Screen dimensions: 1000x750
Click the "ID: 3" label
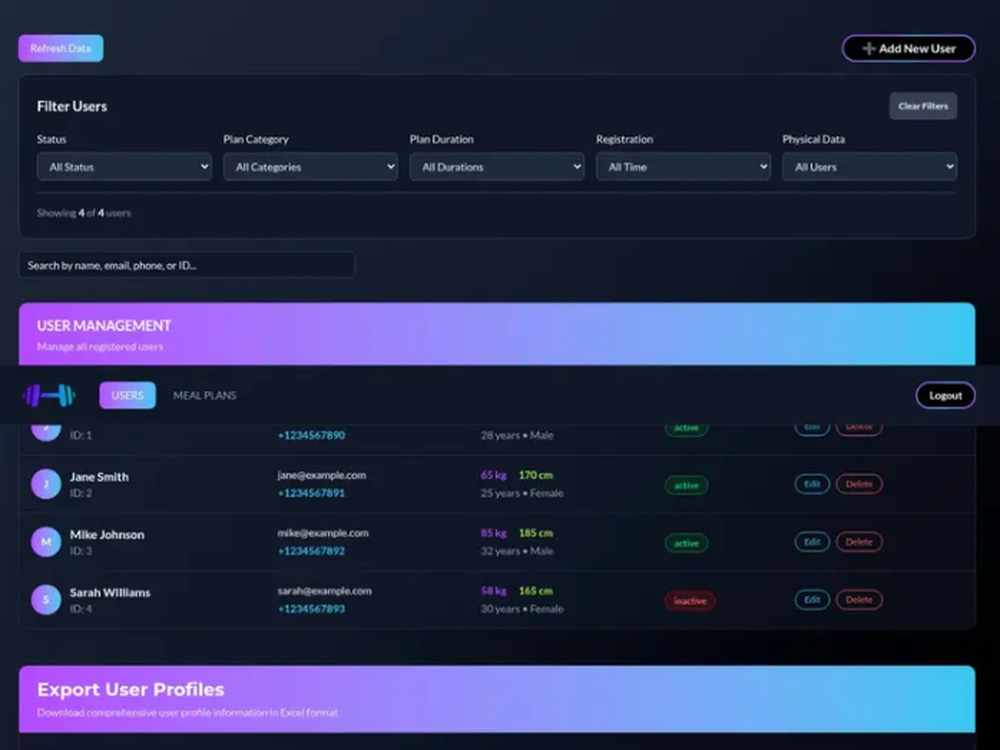tap(81, 551)
